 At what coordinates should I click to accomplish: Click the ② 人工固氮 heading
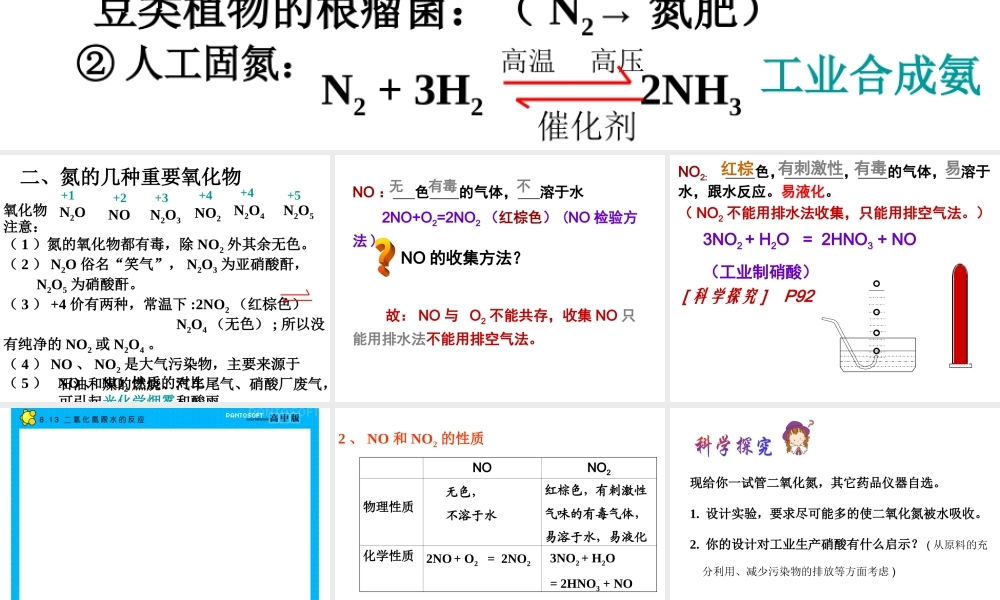(x=185, y=65)
